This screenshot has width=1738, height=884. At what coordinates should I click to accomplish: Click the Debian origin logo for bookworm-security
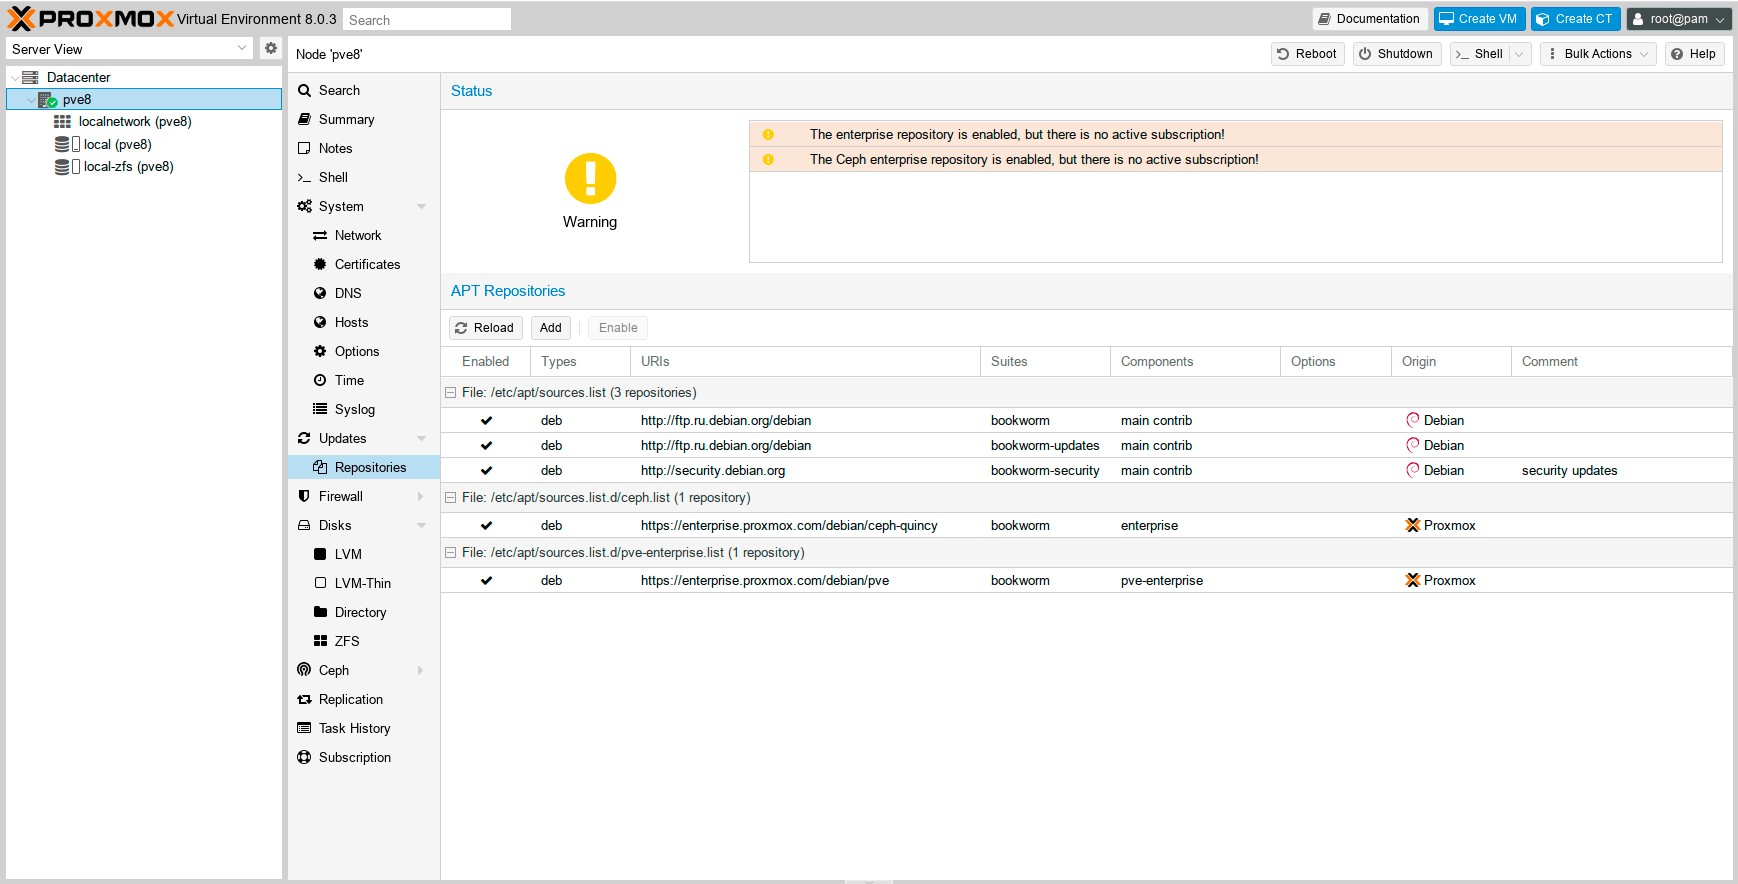1412,470
